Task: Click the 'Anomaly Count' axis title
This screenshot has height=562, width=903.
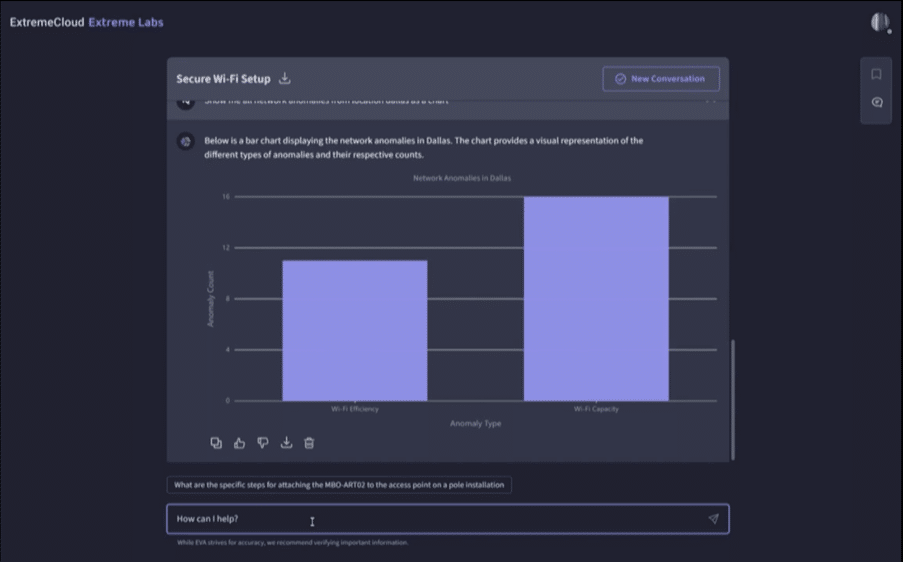Action: [210, 299]
